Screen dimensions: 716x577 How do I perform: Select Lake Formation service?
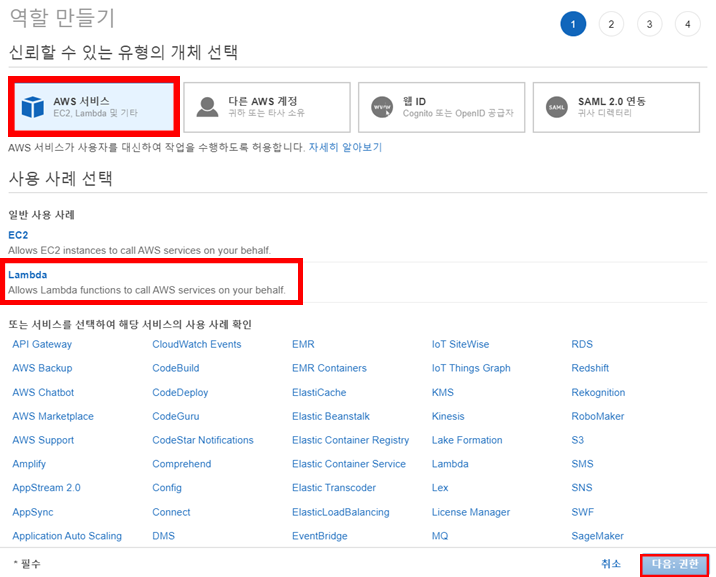[x=467, y=440]
